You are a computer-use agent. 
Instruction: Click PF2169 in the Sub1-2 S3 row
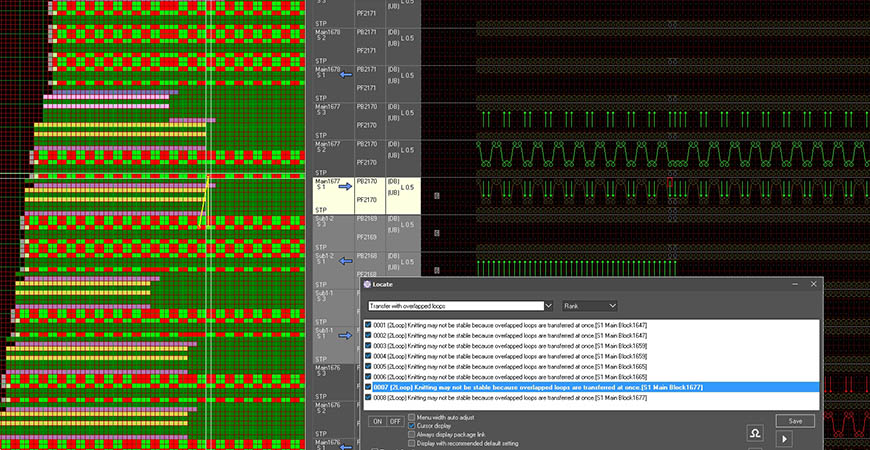pyautogui.click(x=366, y=237)
